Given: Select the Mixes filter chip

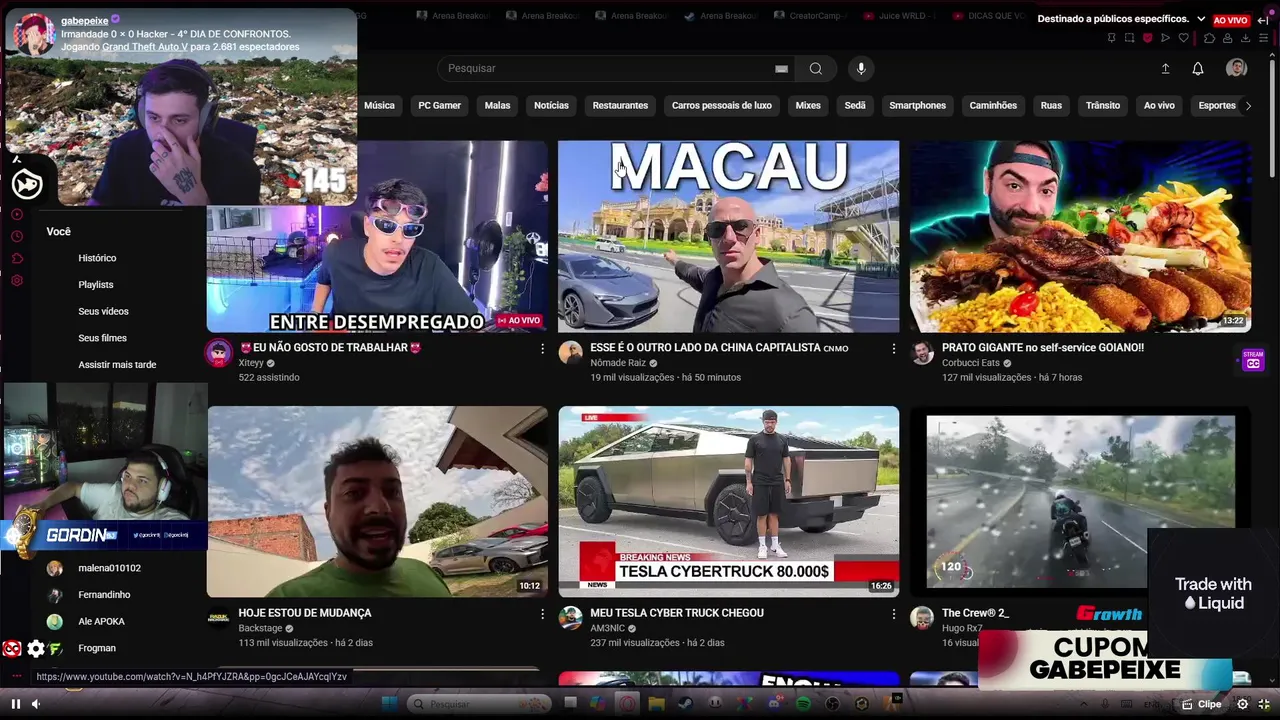Looking at the screenshot, I should [x=808, y=105].
